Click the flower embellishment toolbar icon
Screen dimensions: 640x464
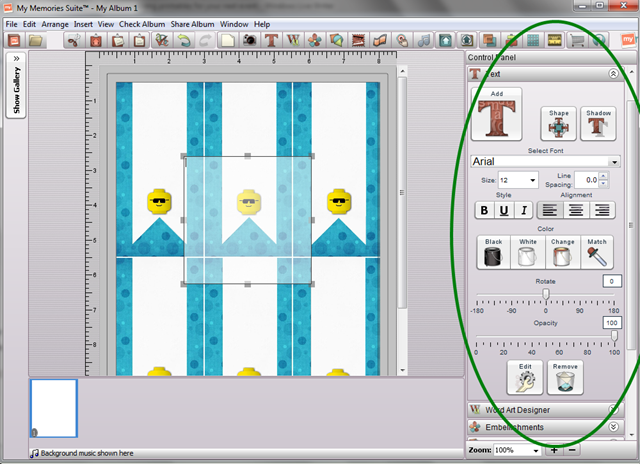coord(315,40)
